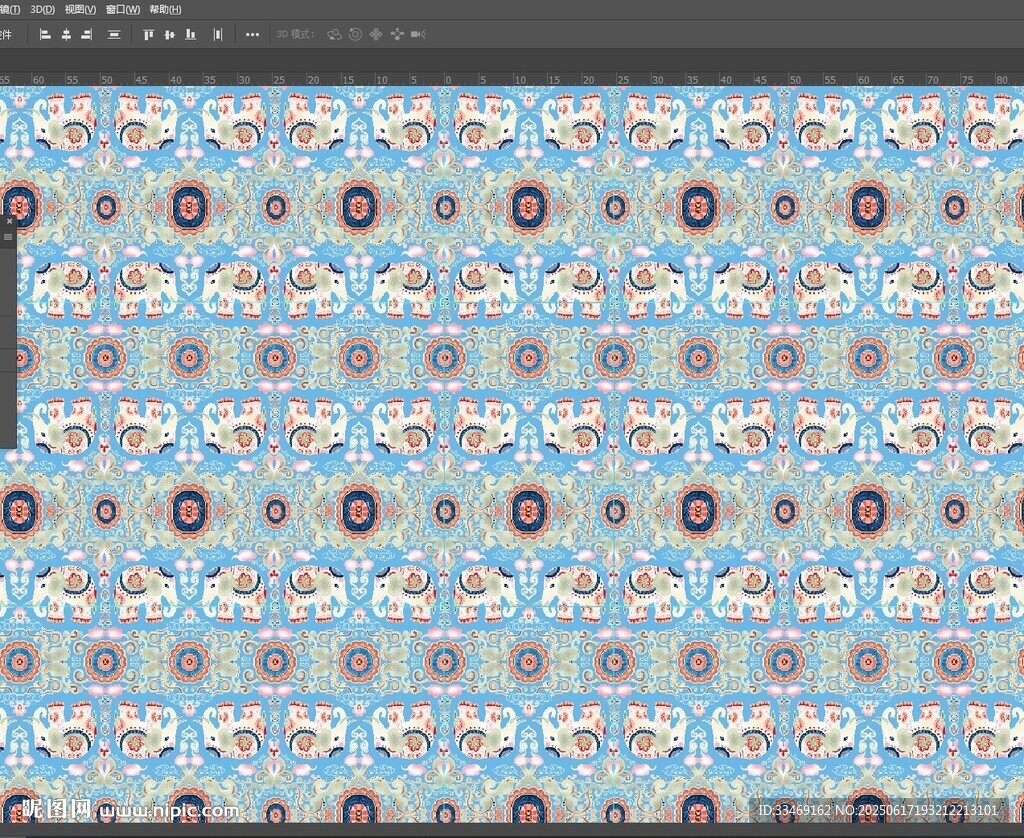The height and width of the screenshot is (838, 1024).
Task: Close the floating panel on the left
Action: [8, 219]
